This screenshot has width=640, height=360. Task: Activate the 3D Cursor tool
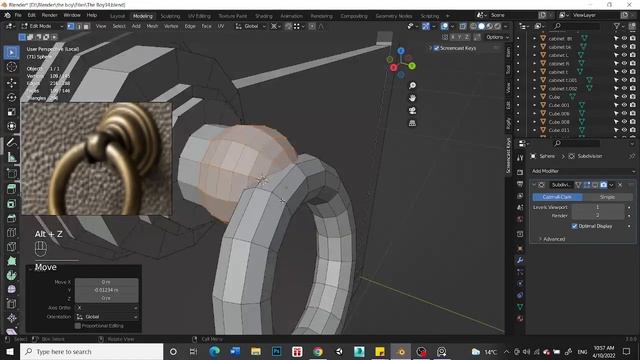pos(11,67)
